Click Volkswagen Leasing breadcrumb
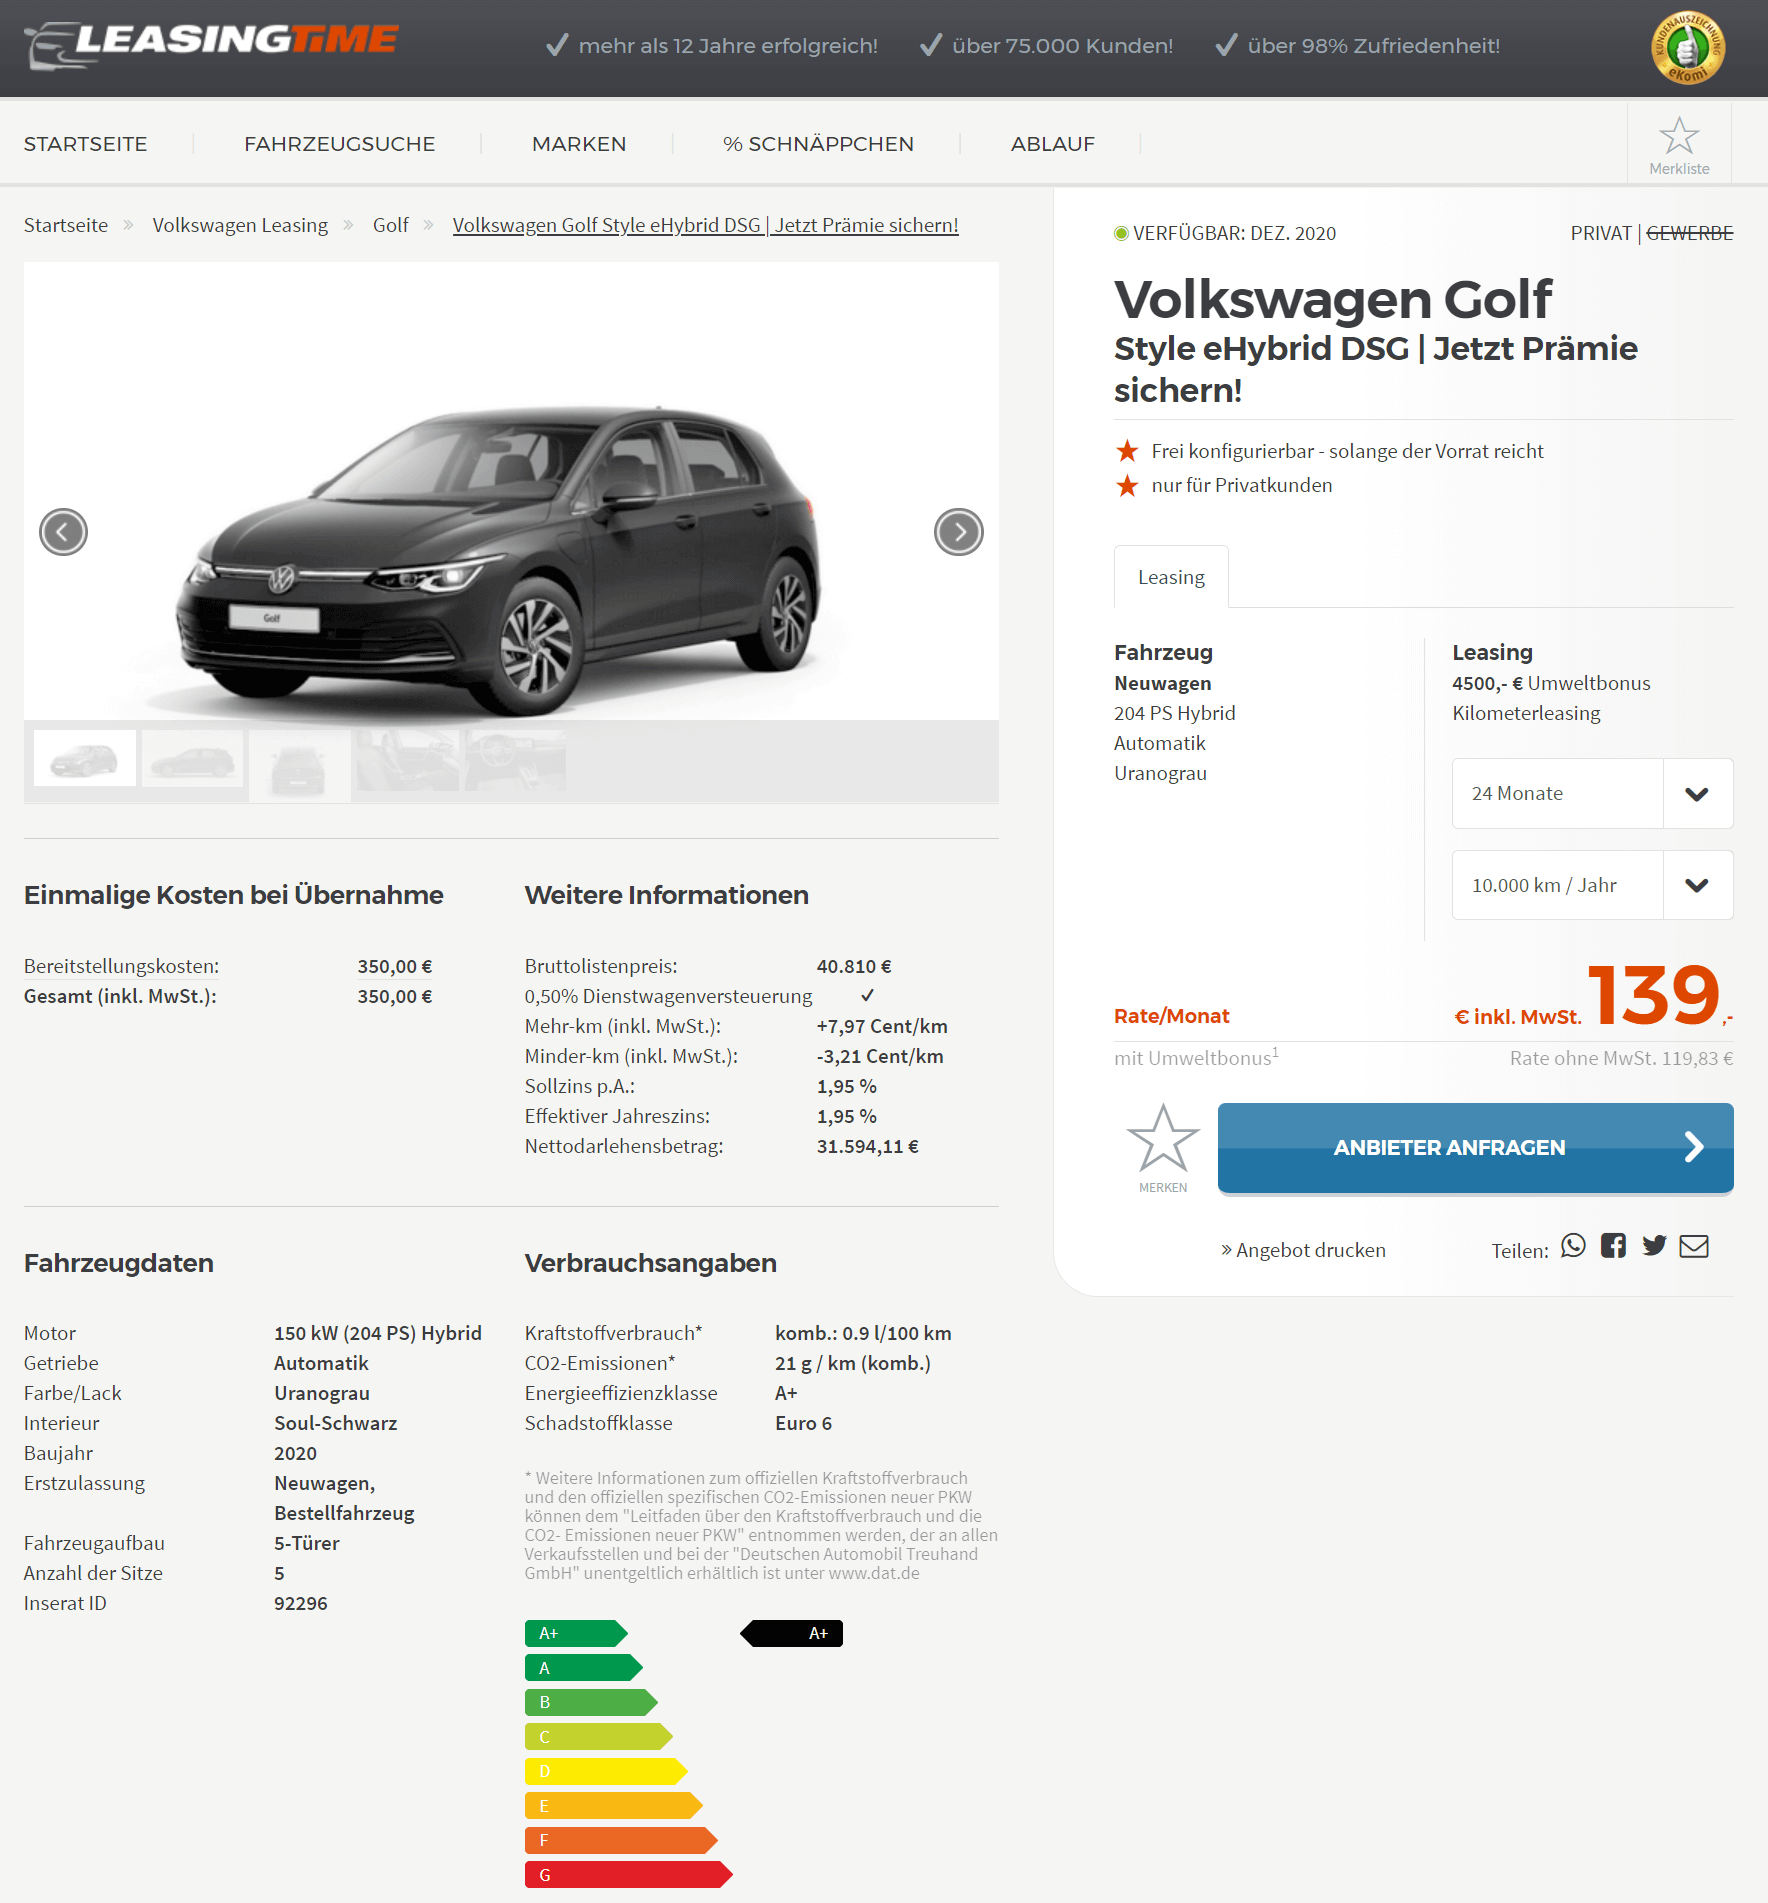 pyautogui.click(x=240, y=225)
